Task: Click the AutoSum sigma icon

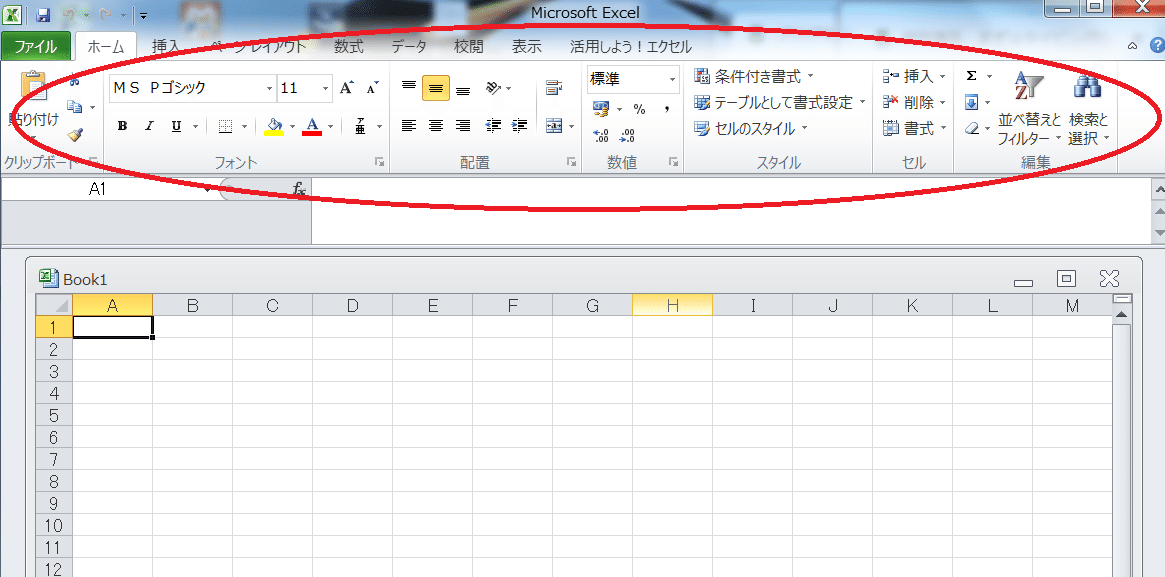Action: [x=971, y=76]
